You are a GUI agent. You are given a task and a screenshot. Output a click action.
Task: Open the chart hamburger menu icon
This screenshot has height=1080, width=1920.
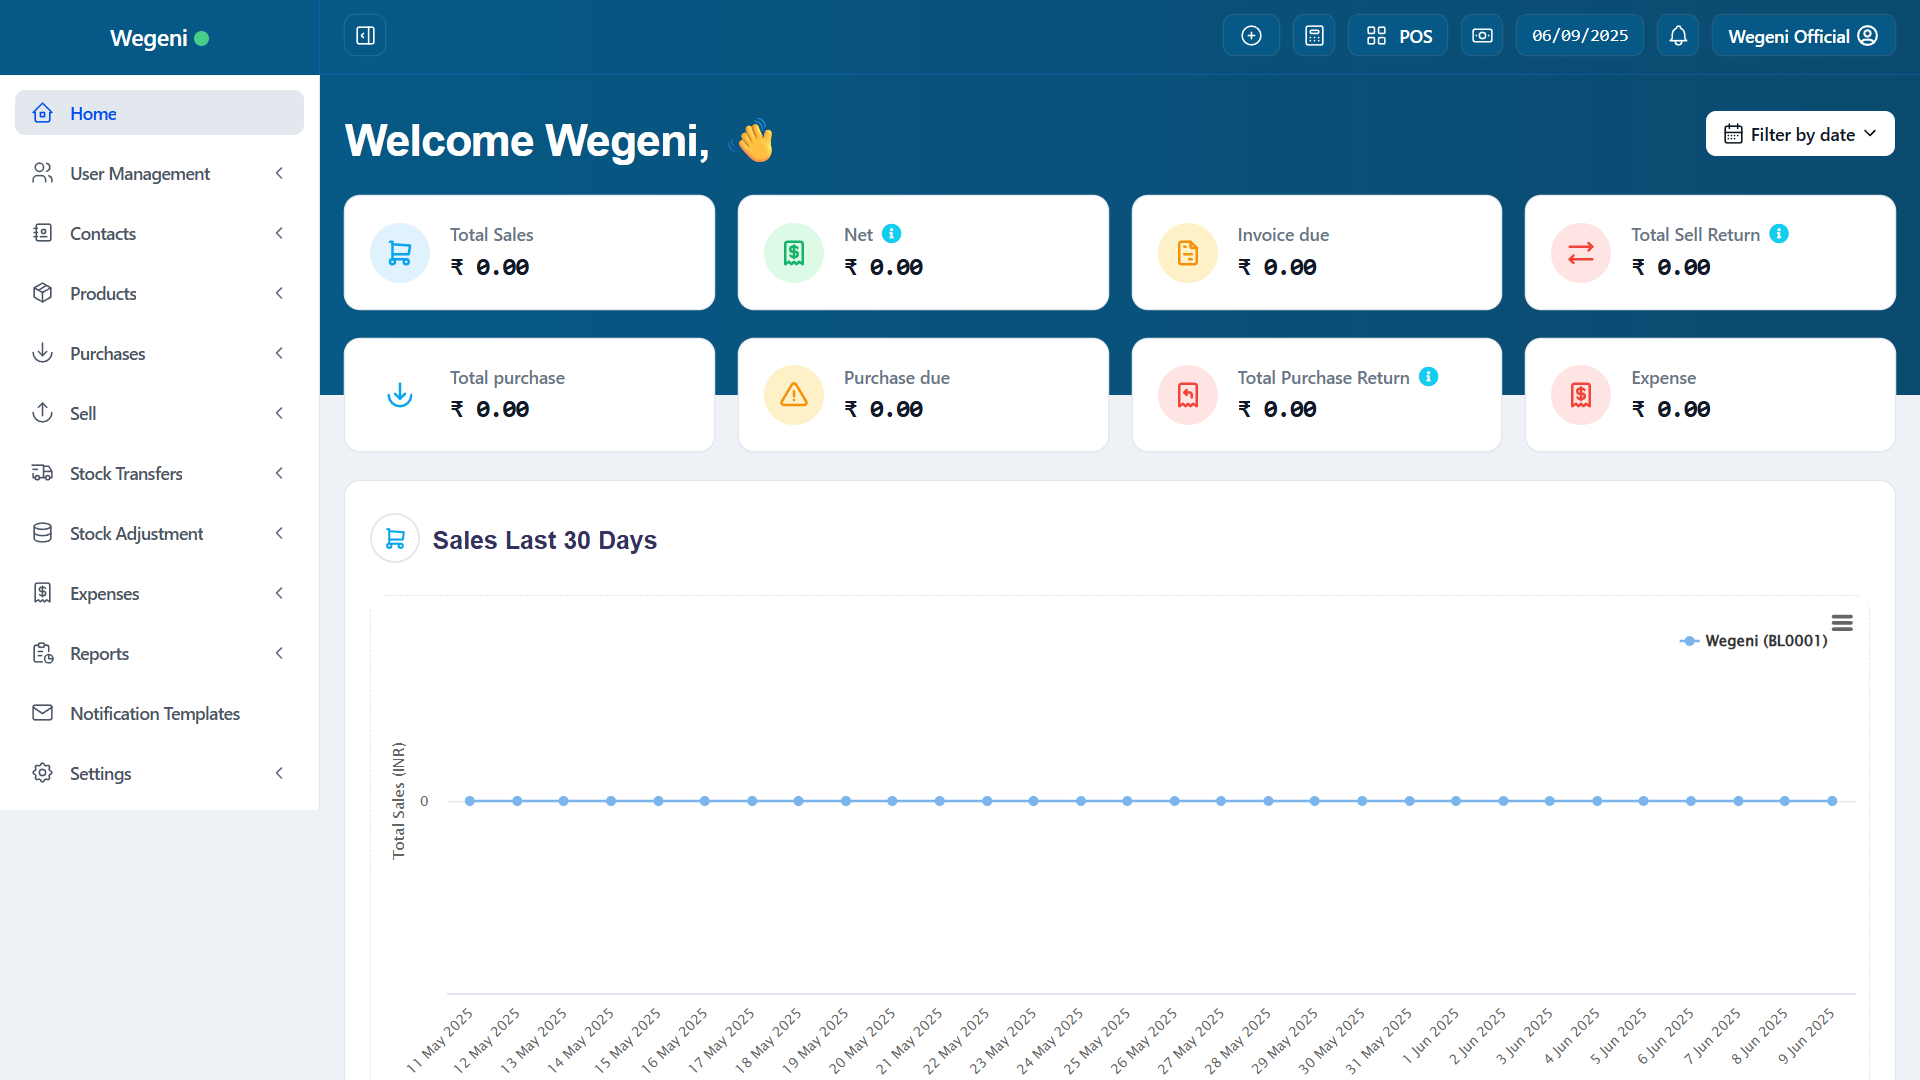coord(1842,623)
